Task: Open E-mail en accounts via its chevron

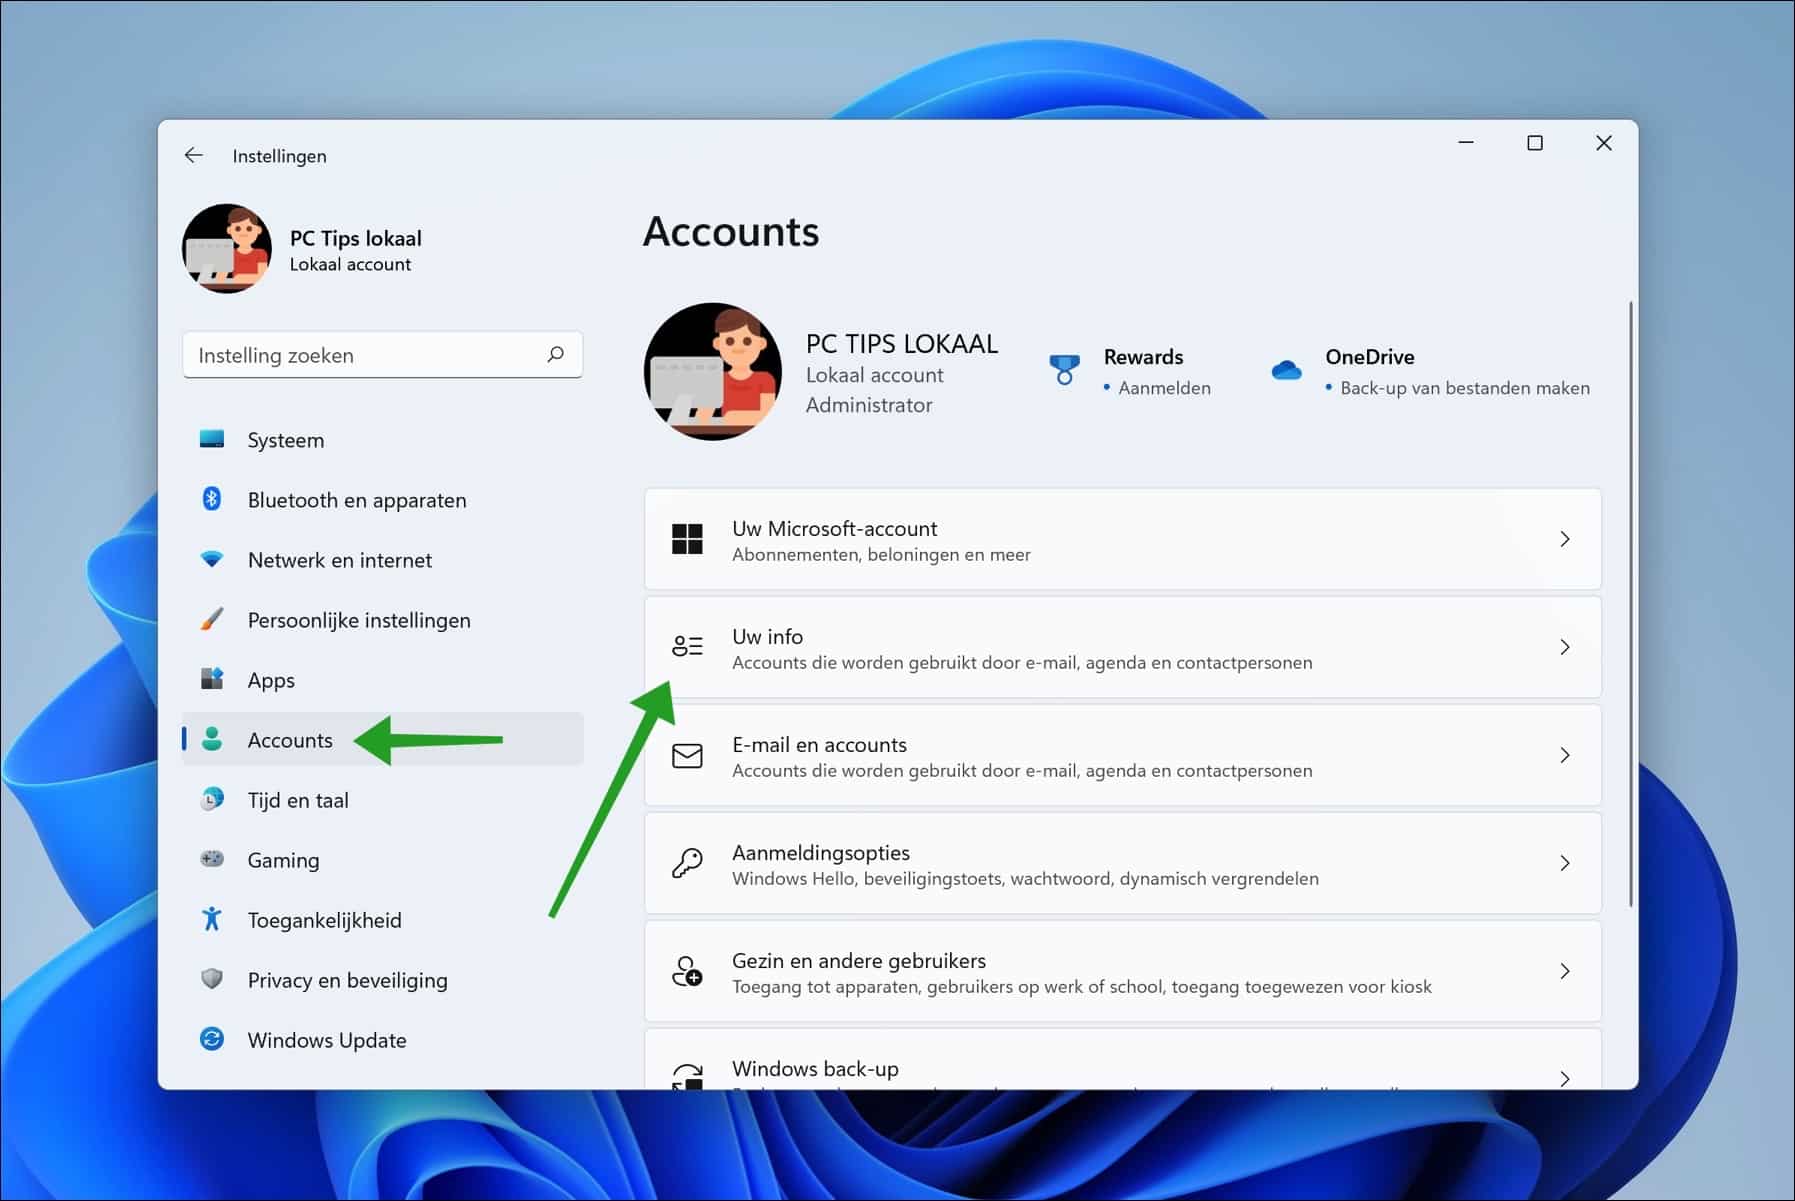Action: tap(1565, 756)
